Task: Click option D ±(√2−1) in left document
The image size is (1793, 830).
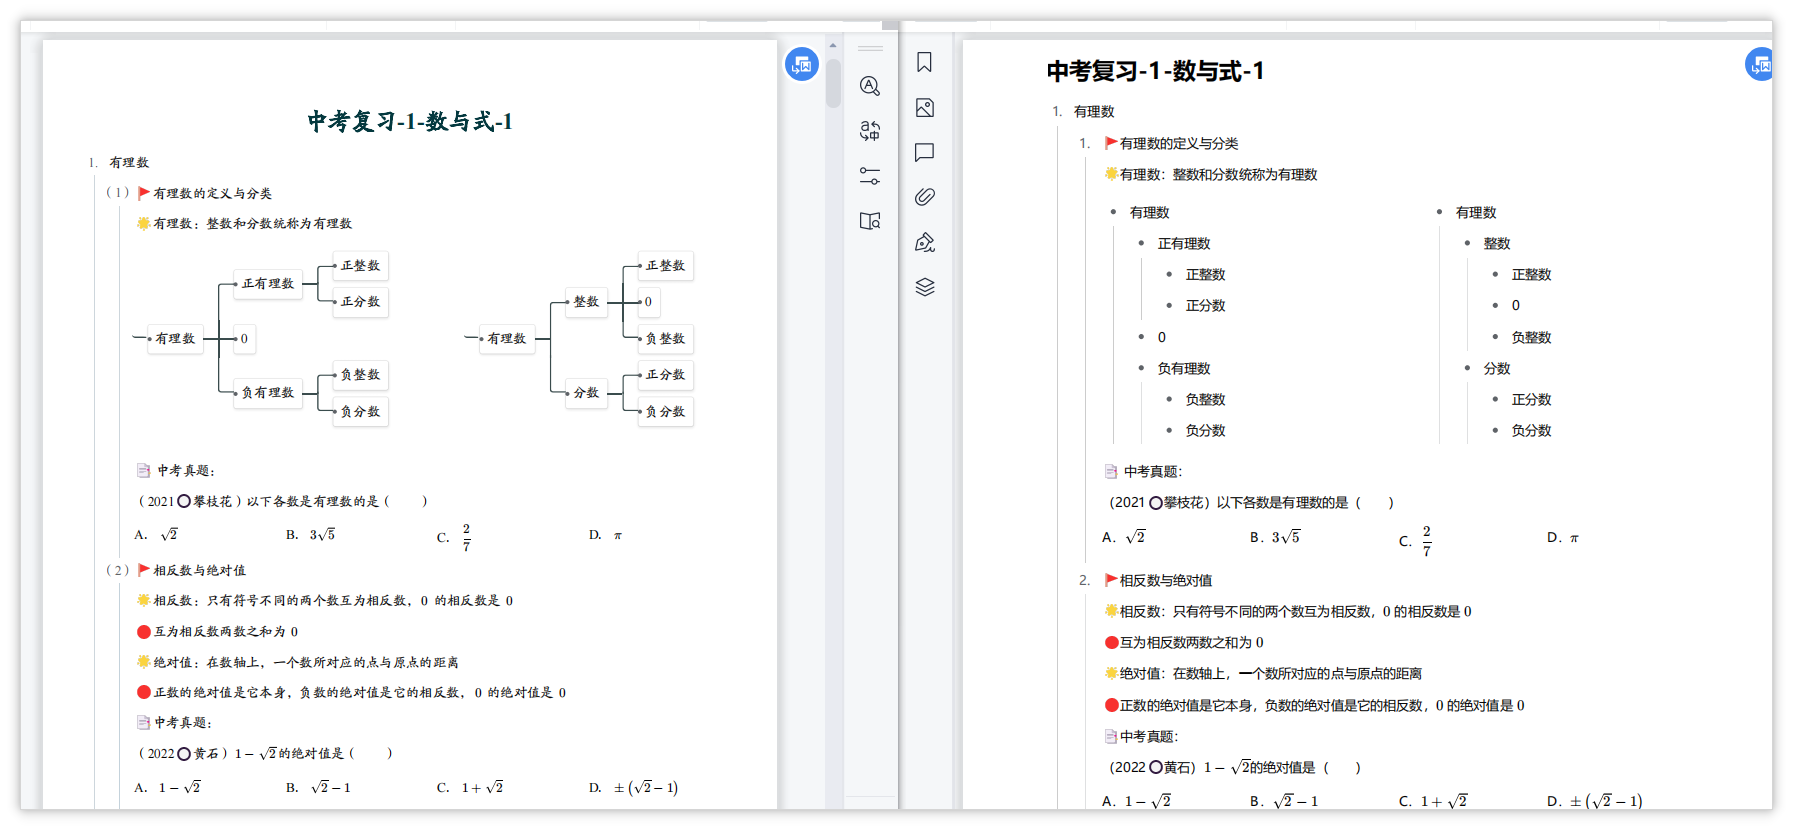Action: [634, 788]
